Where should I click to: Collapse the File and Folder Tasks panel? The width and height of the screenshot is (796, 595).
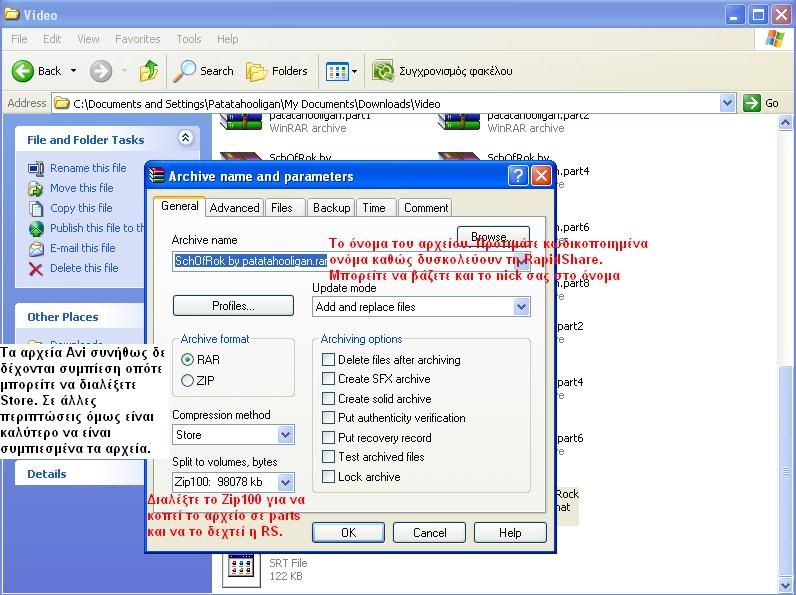185,138
